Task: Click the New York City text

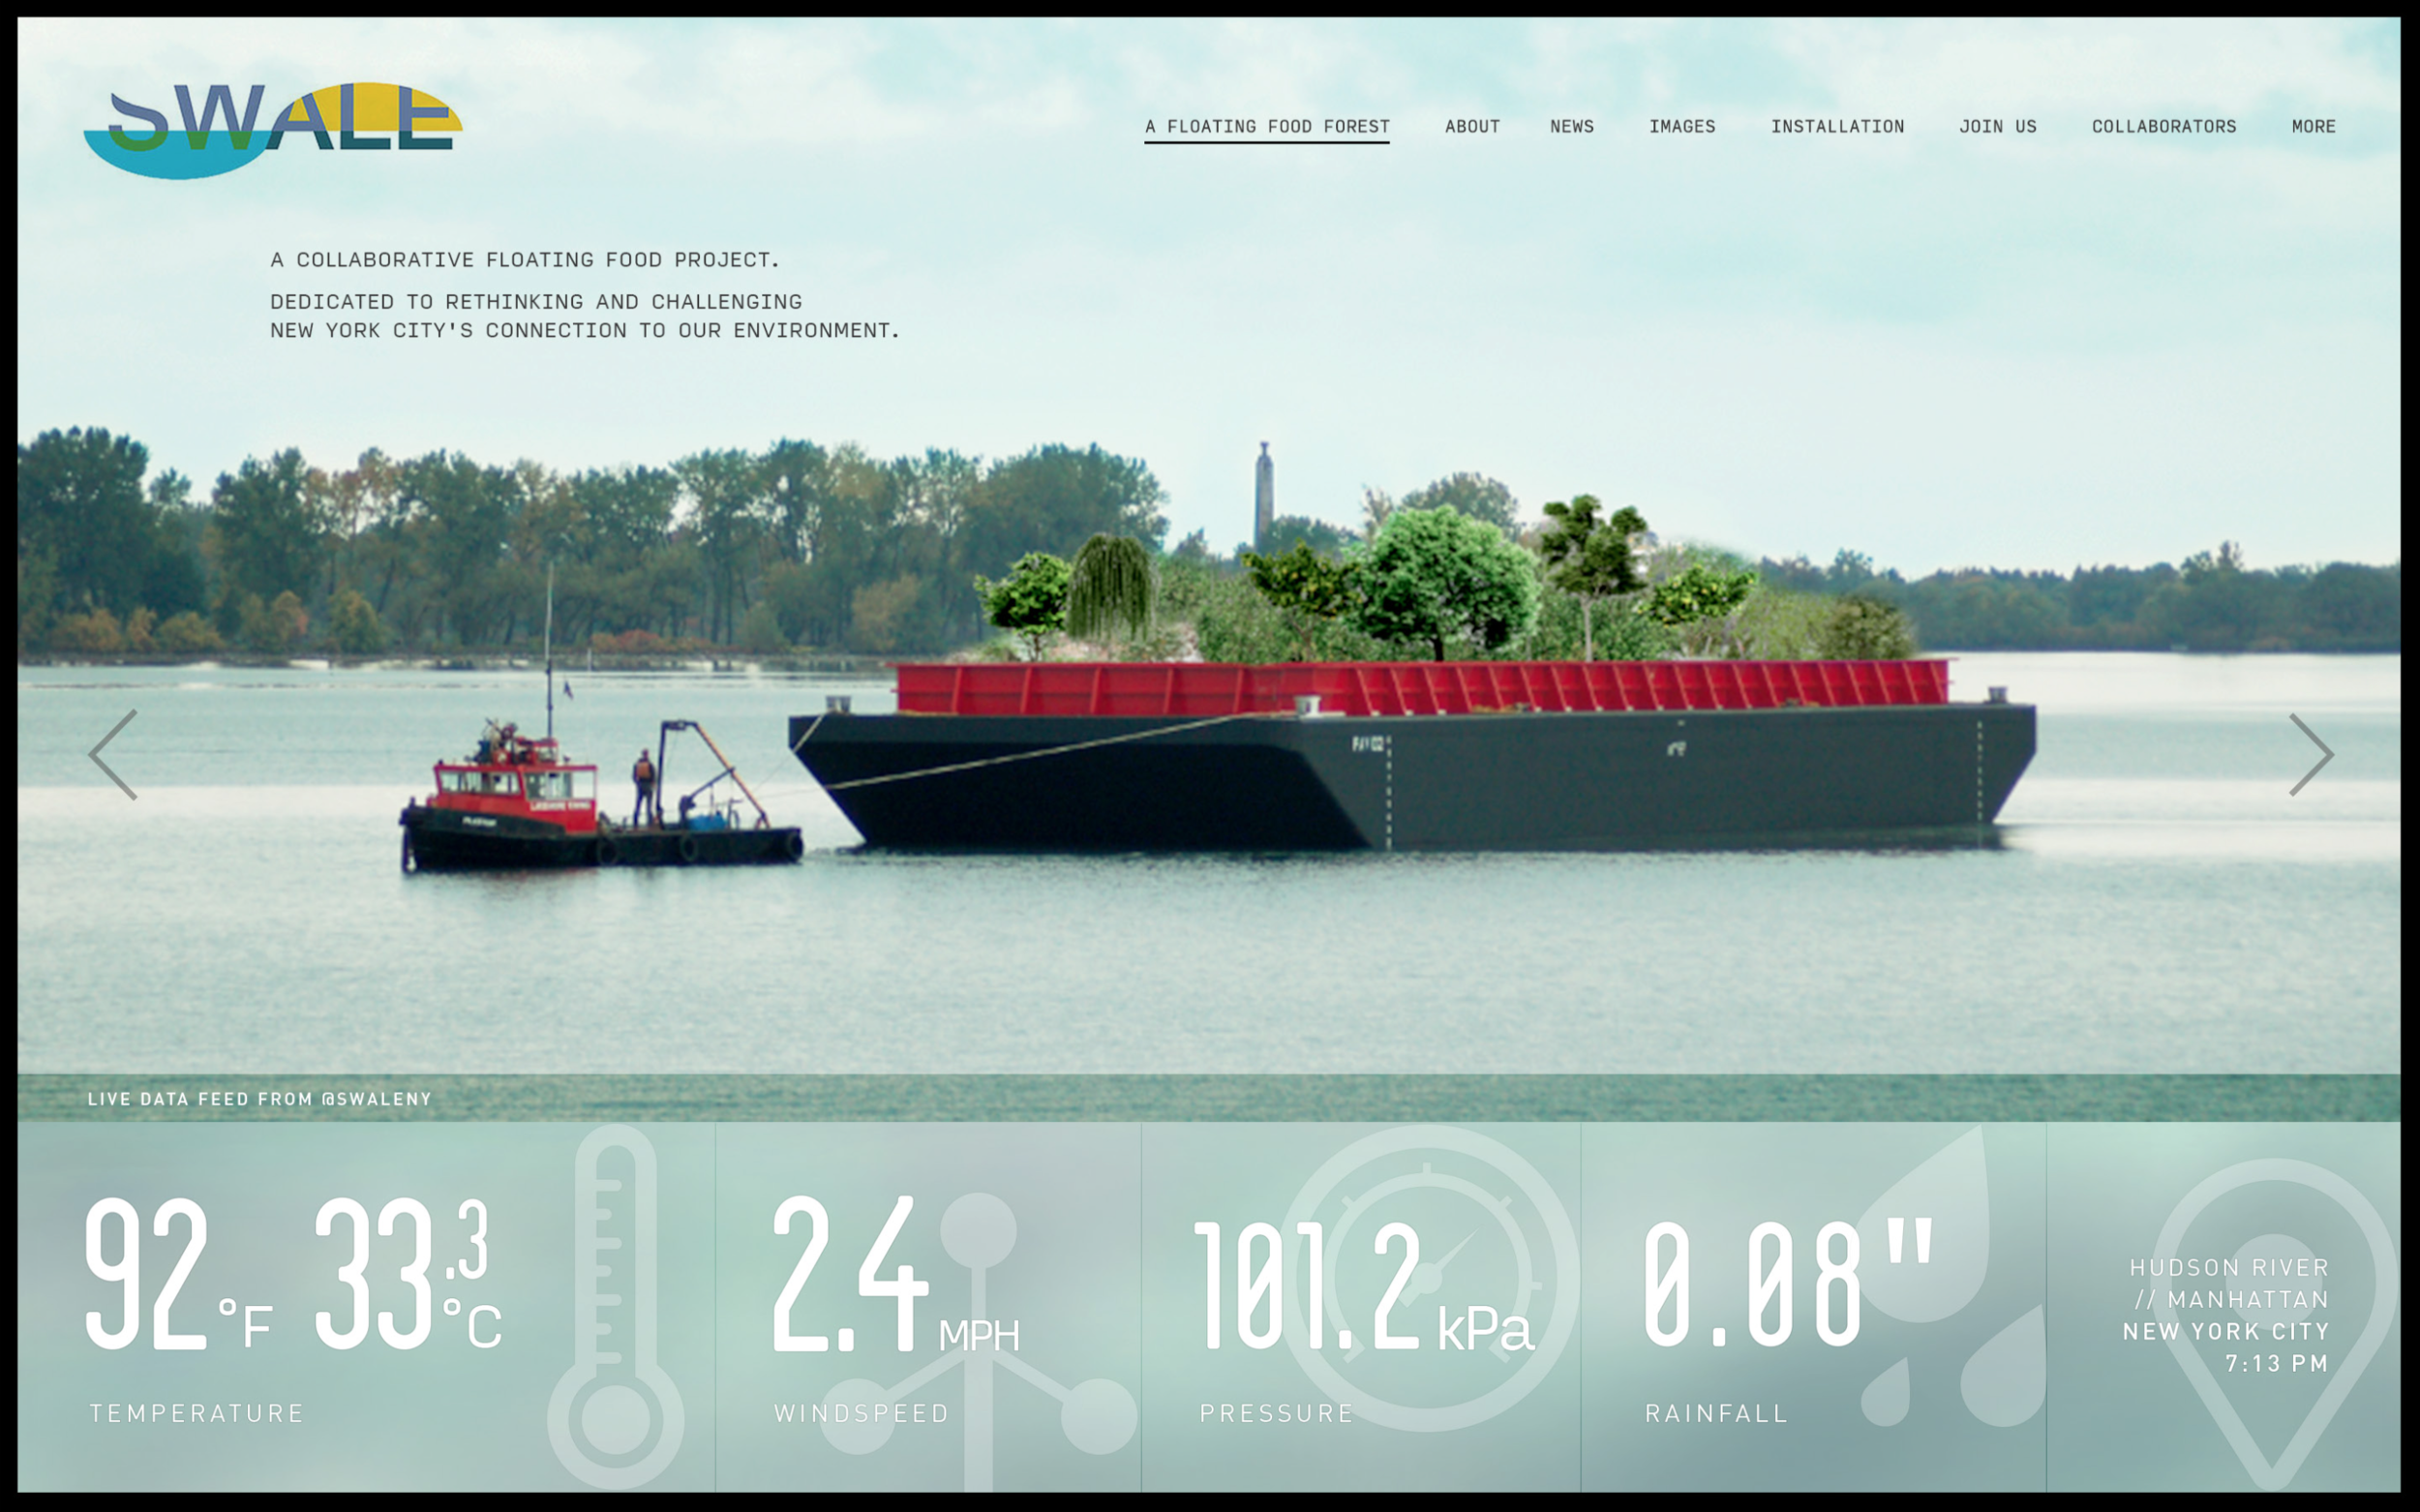Action: coord(2226,1332)
